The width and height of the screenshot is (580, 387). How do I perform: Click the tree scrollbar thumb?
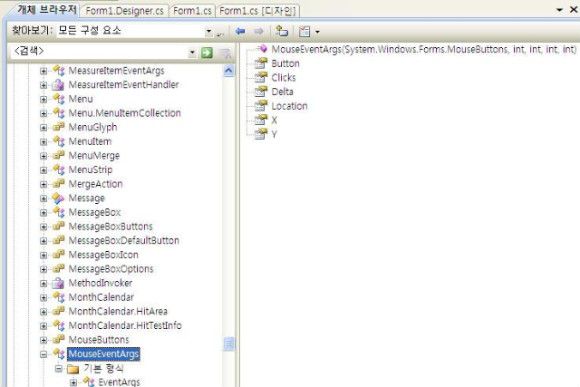(229, 344)
